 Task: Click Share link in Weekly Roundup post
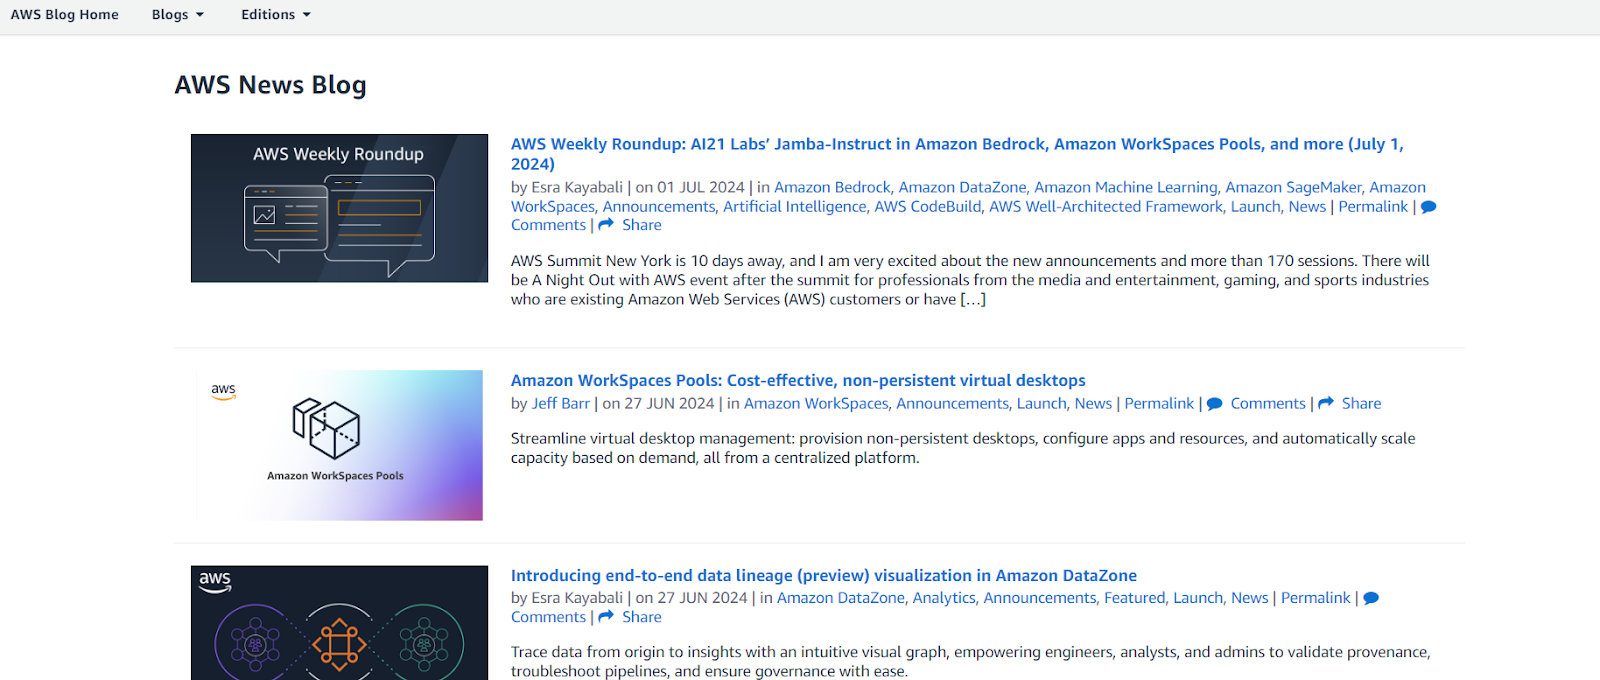click(x=642, y=225)
